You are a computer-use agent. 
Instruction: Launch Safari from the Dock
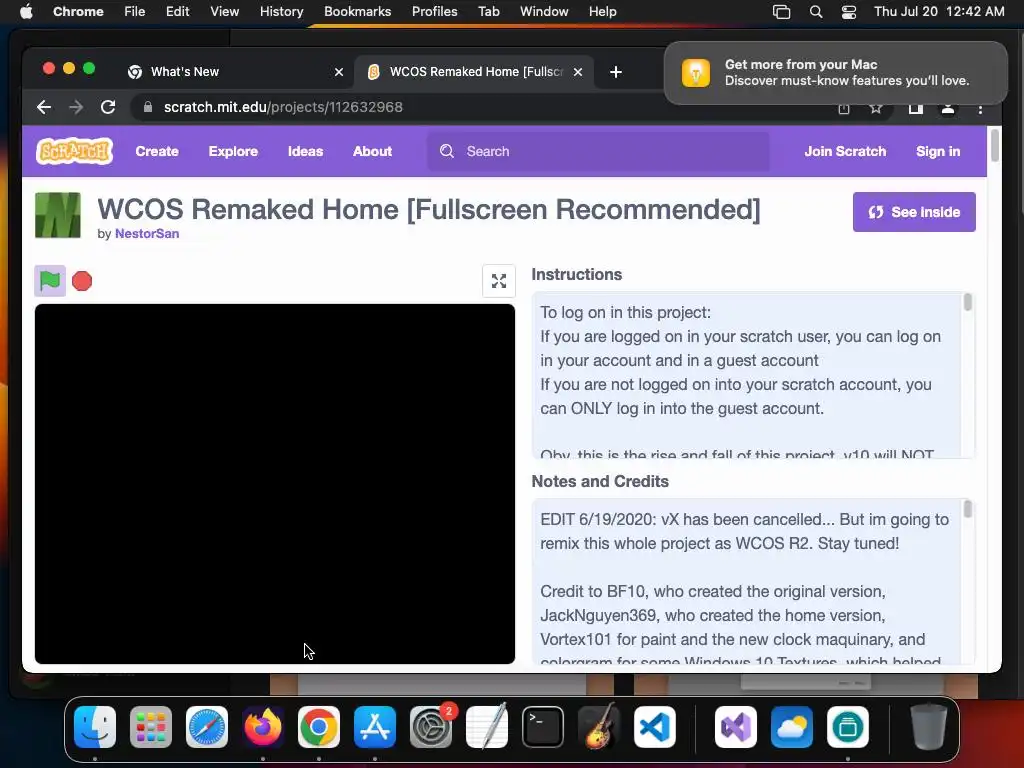pos(207,727)
